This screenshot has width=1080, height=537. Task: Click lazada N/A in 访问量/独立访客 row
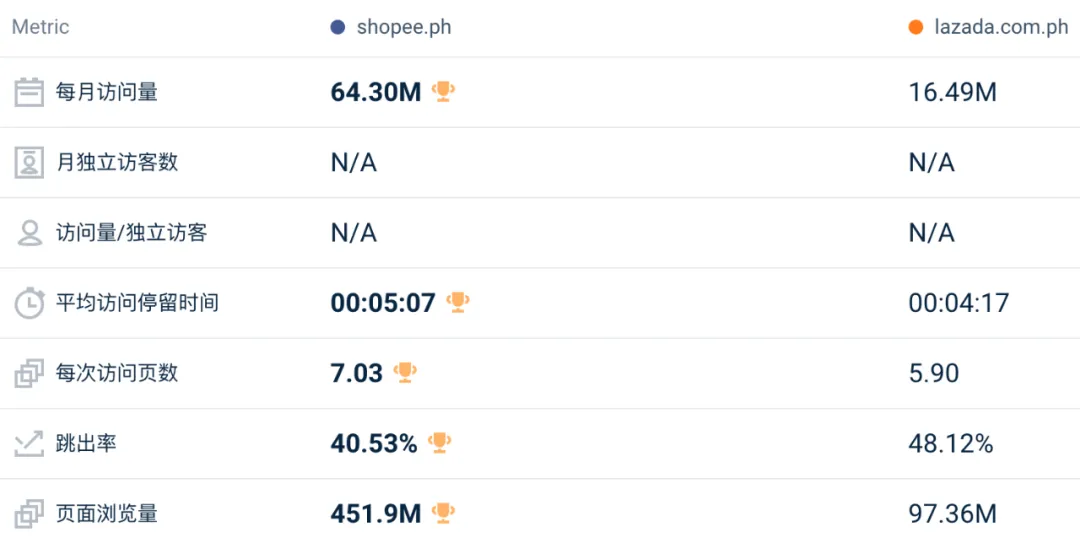click(x=932, y=233)
